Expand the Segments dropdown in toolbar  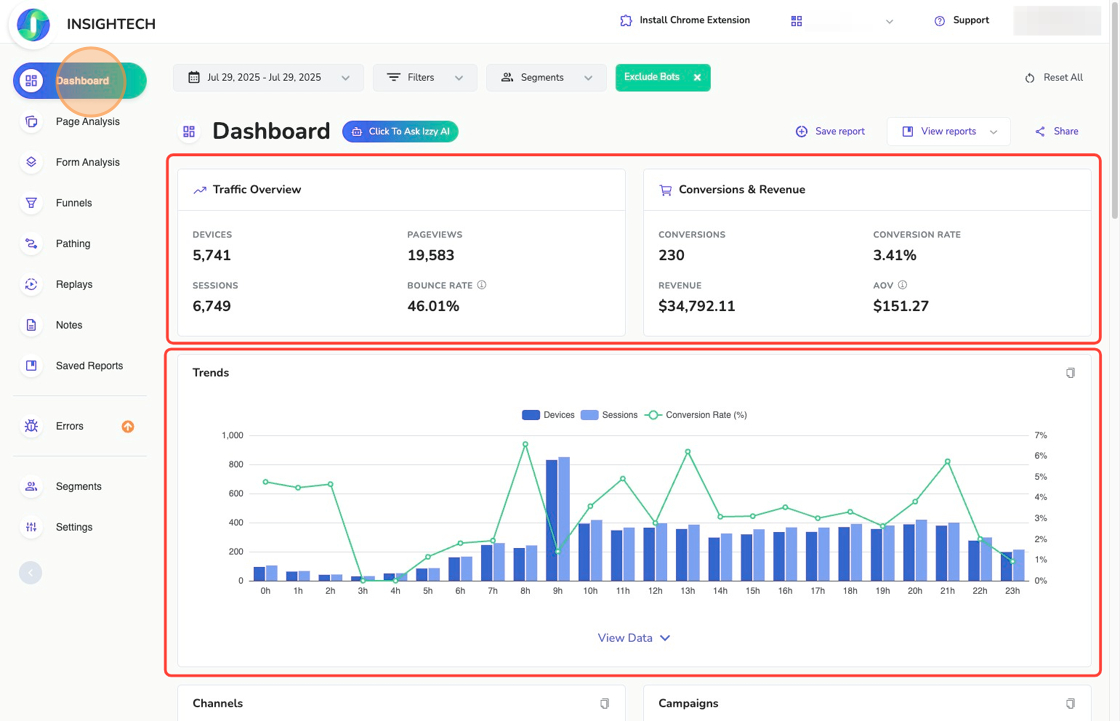coord(546,77)
